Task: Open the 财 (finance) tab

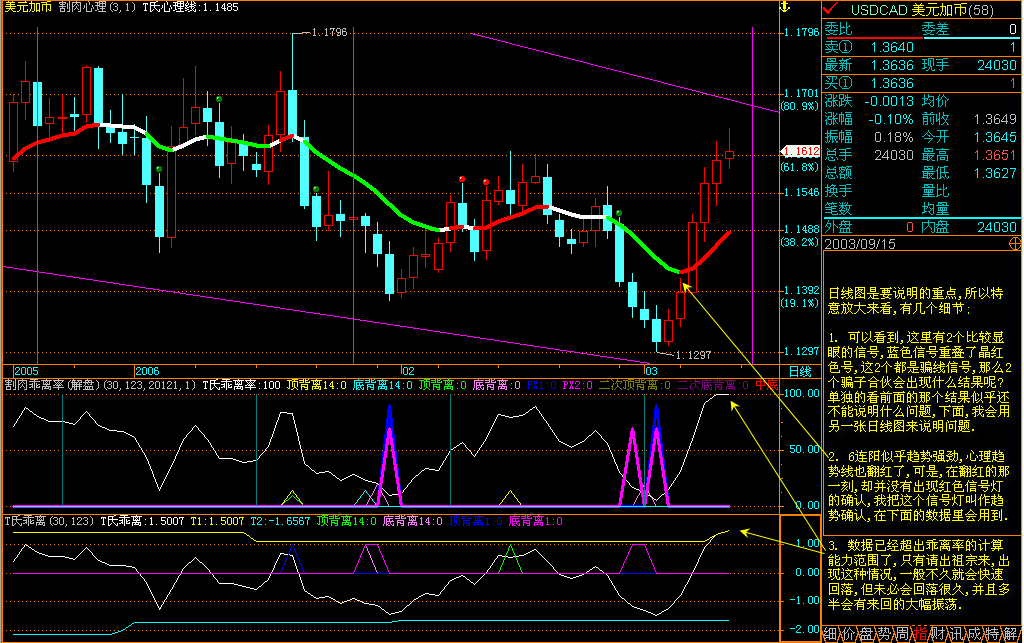Action: pos(939,633)
